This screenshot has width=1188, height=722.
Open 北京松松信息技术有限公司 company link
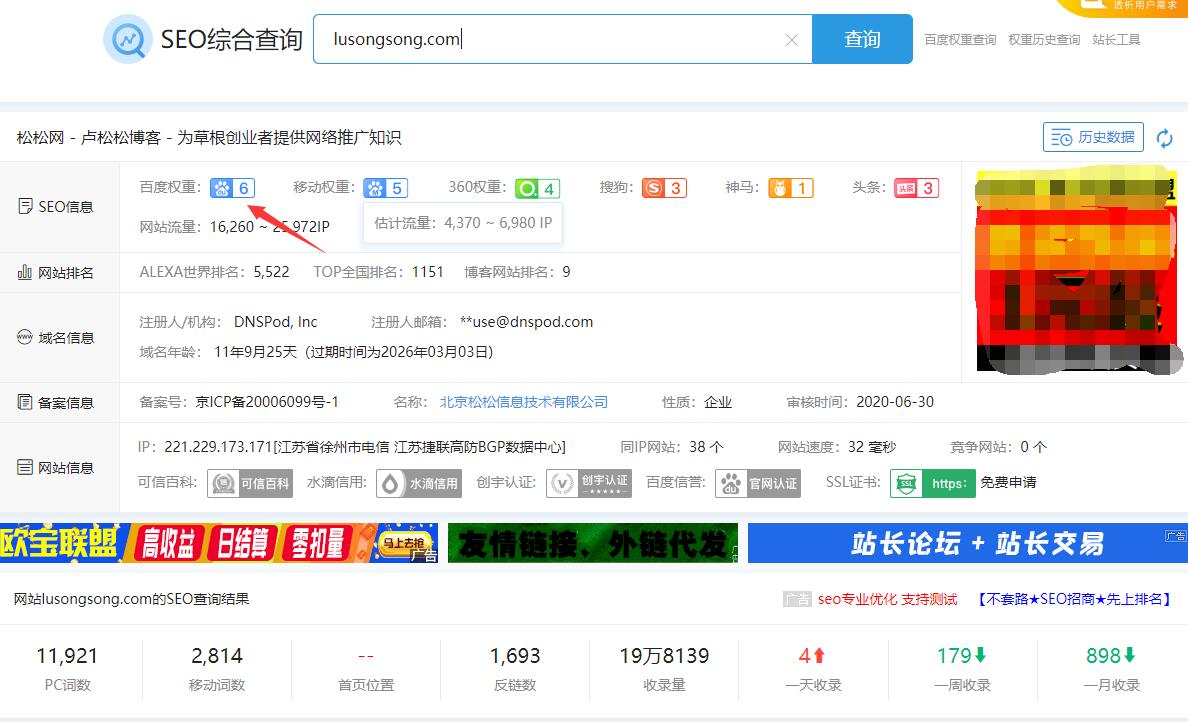coord(524,402)
